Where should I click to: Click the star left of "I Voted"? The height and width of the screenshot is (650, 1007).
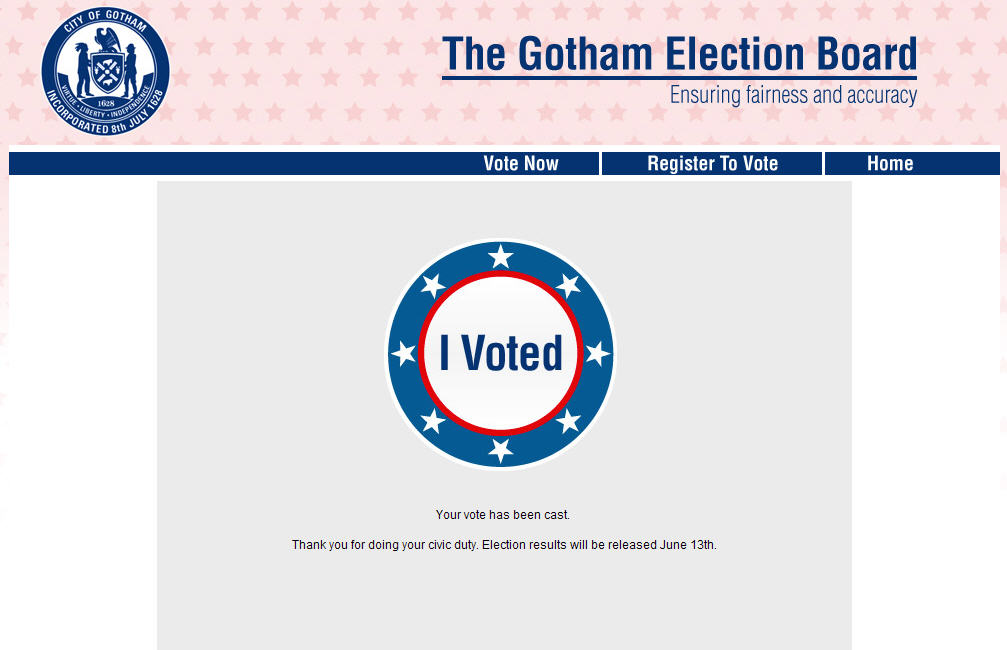[x=404, y=354]
